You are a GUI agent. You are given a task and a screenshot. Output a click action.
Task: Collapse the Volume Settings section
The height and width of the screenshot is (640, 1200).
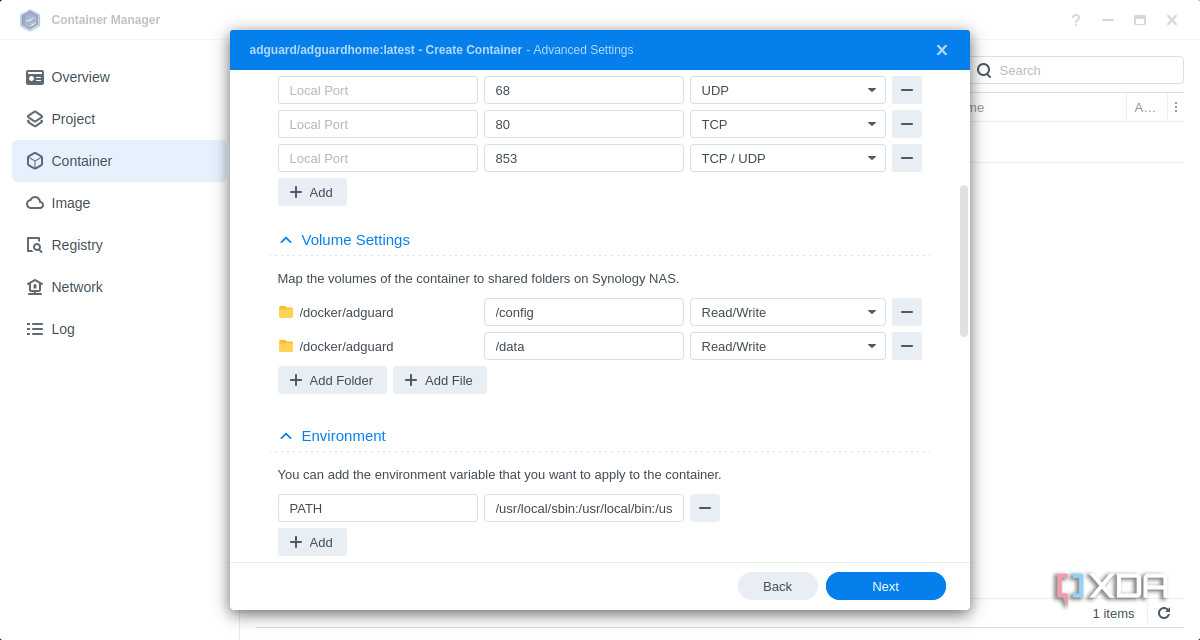tap(286, 240)
